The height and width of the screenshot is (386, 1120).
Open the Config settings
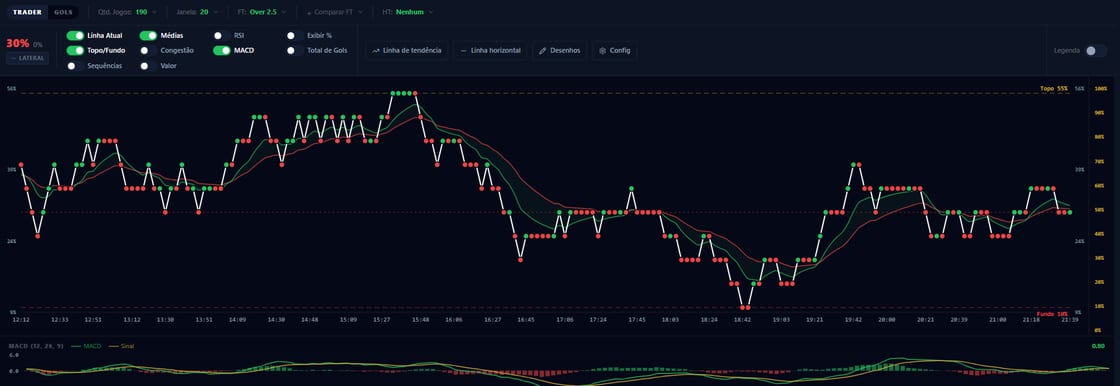coord(614,51)
